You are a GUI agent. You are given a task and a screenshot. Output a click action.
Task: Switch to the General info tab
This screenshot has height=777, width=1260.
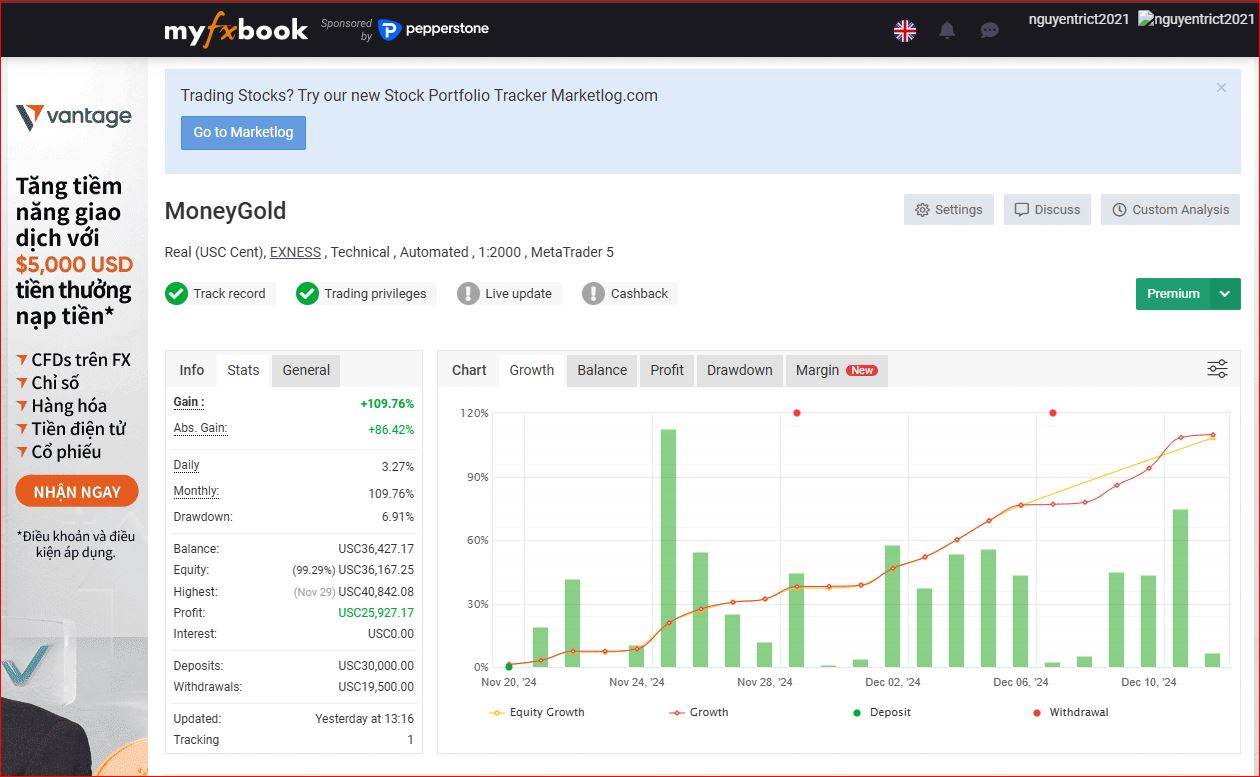coord(306,370)
